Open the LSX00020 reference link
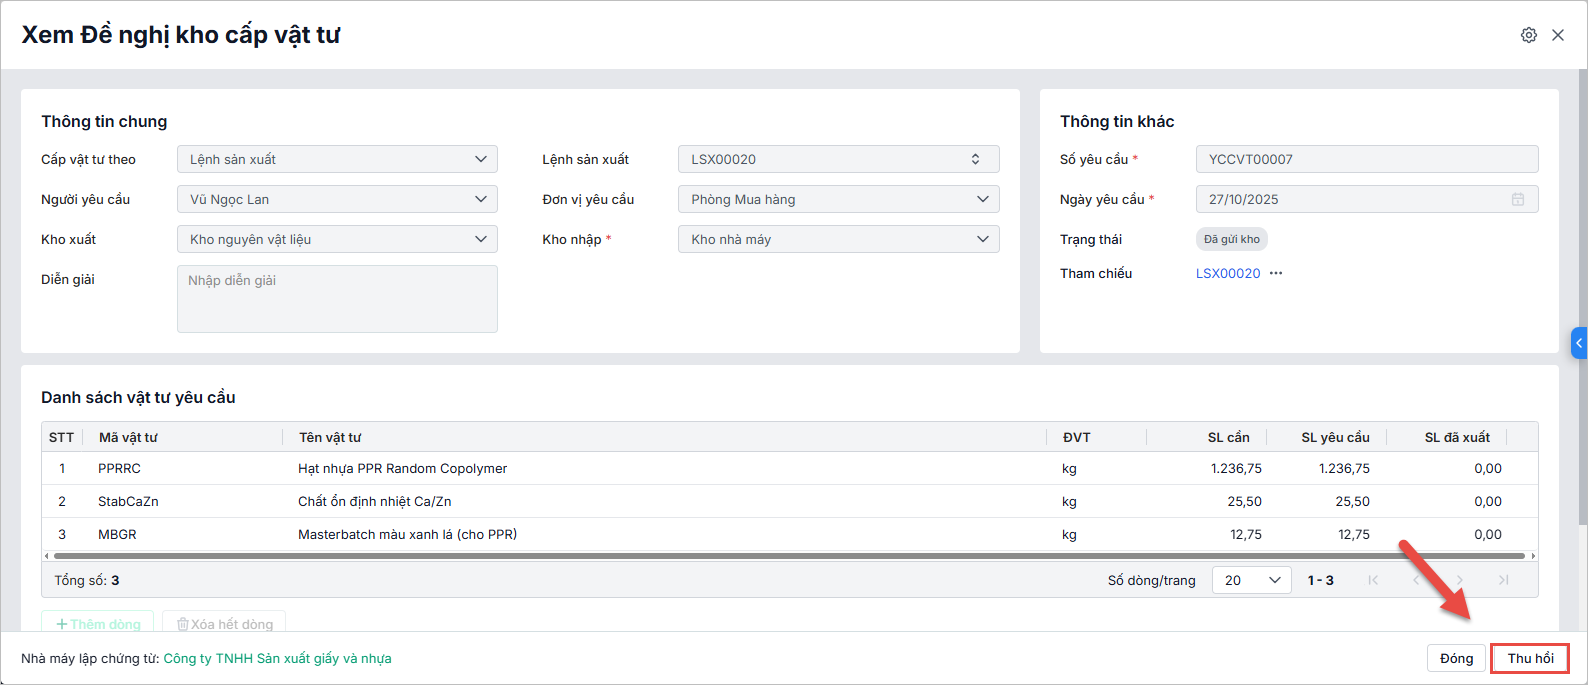The height and width of the screenshot is (685, 1588). tap(1228, 273)
